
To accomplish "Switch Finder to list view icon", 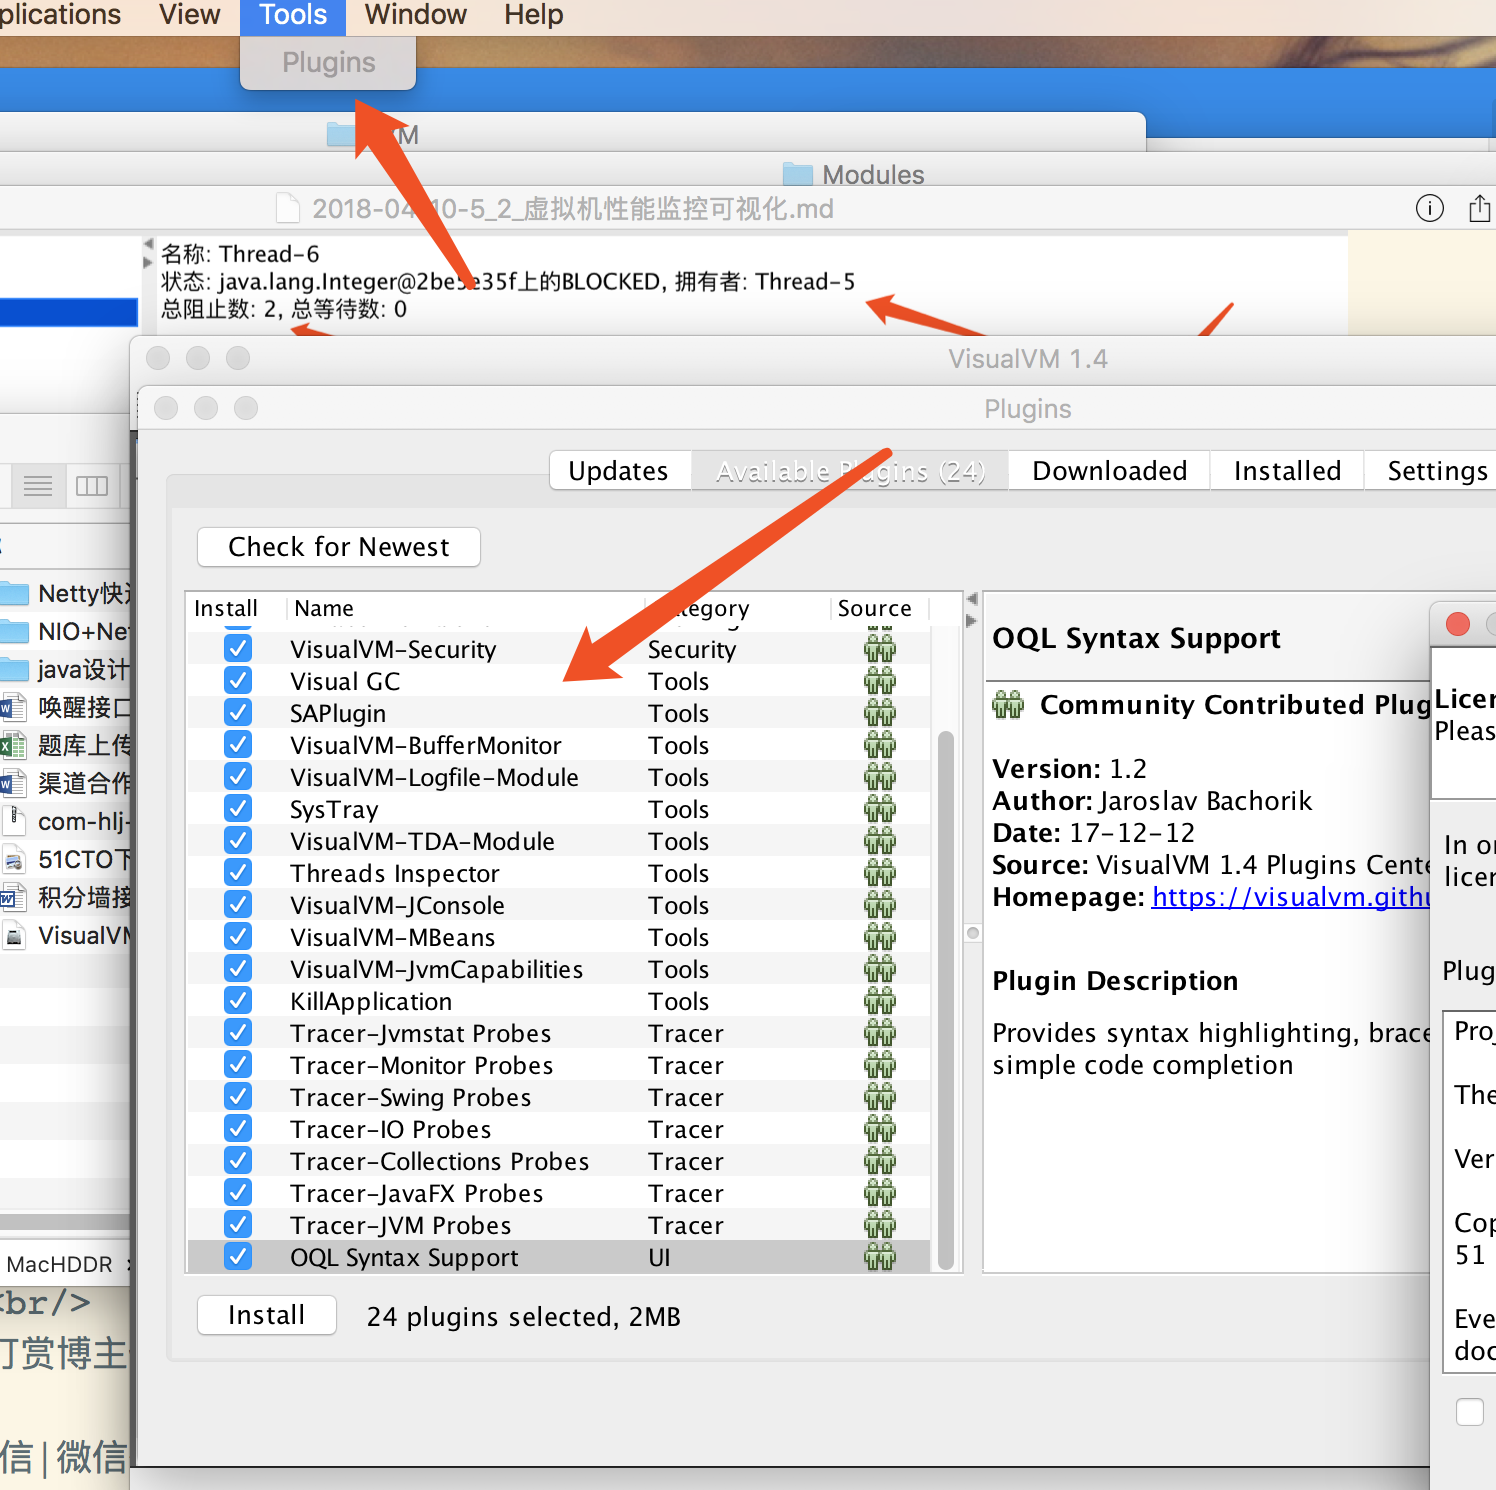I will (38, 486).
